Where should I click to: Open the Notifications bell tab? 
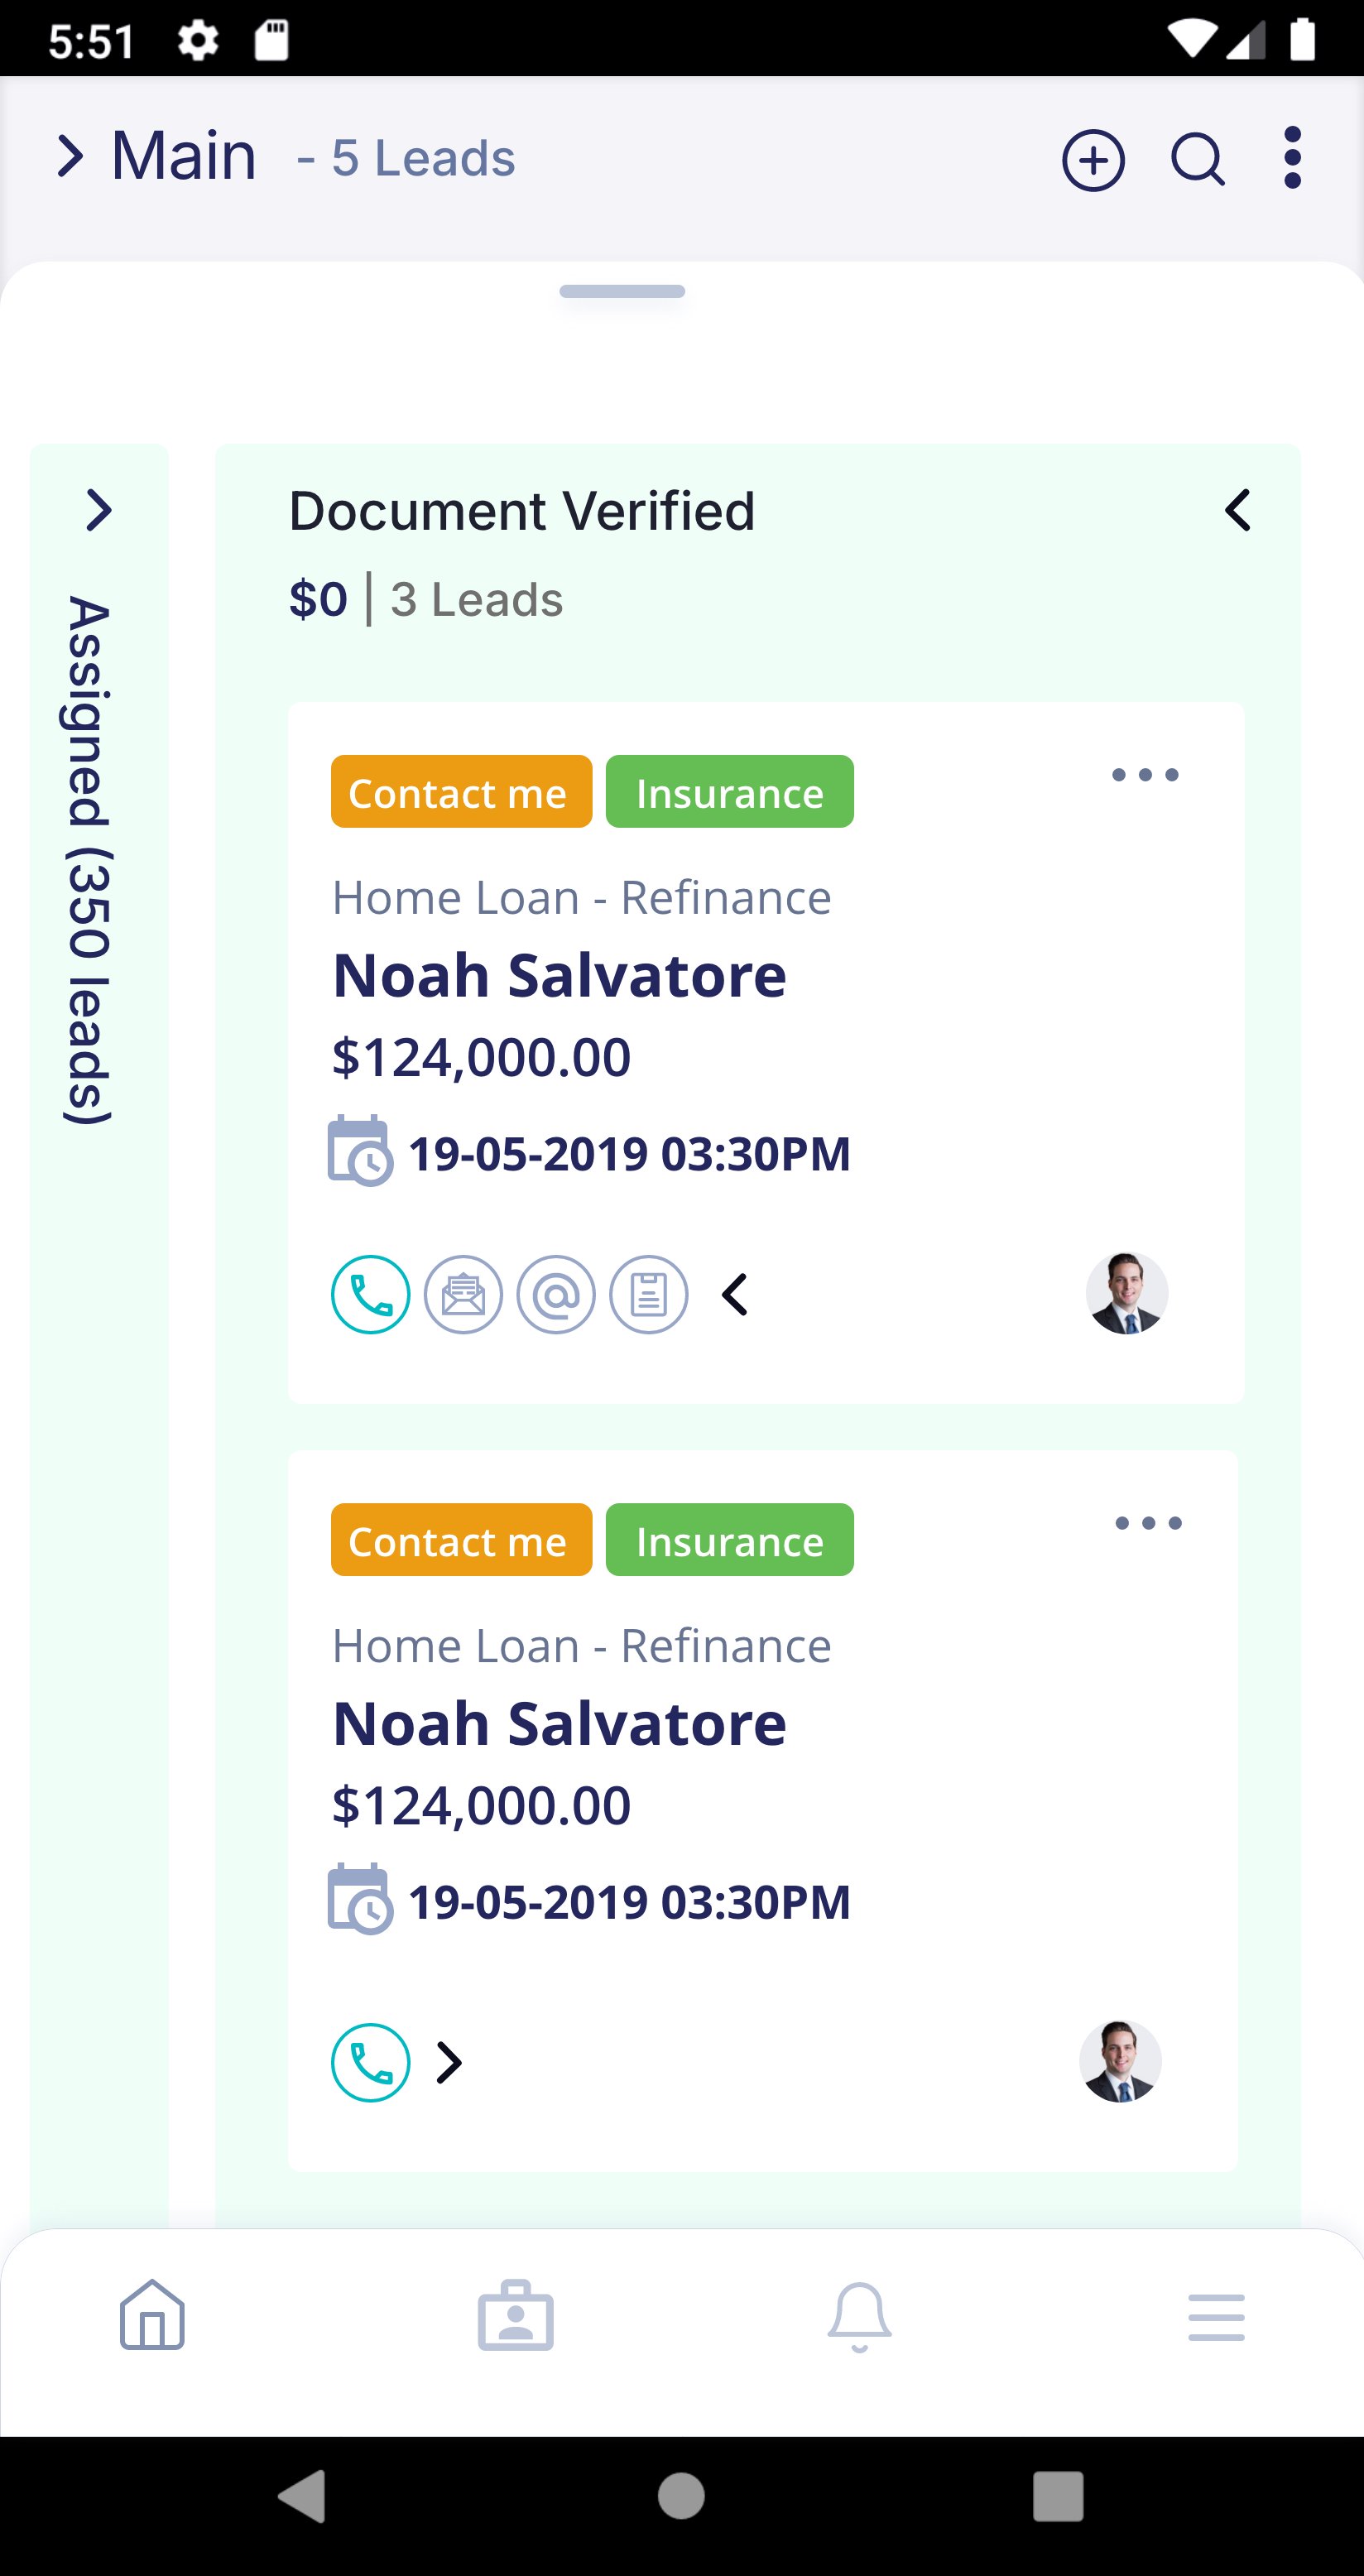tap(859, 2316)
